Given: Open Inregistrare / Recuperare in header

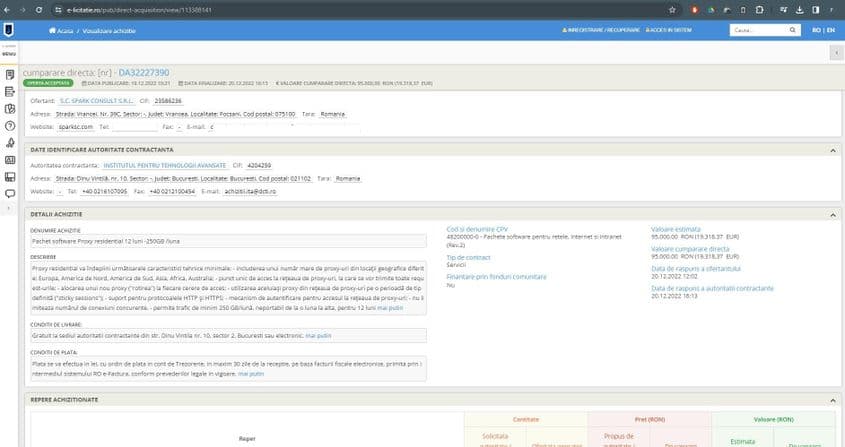Looking at the screenshot, I should pos(602,31).
